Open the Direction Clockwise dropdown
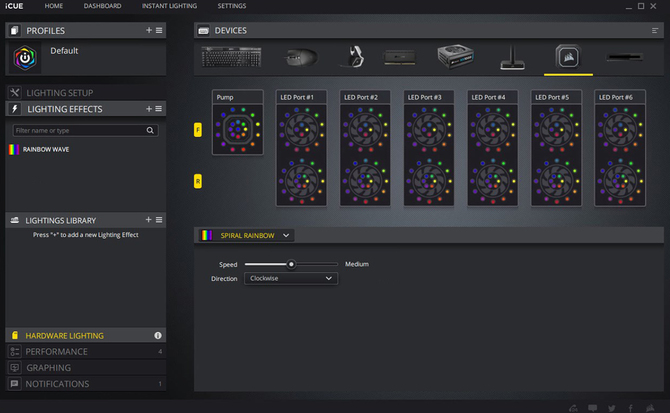 point(291,278)
